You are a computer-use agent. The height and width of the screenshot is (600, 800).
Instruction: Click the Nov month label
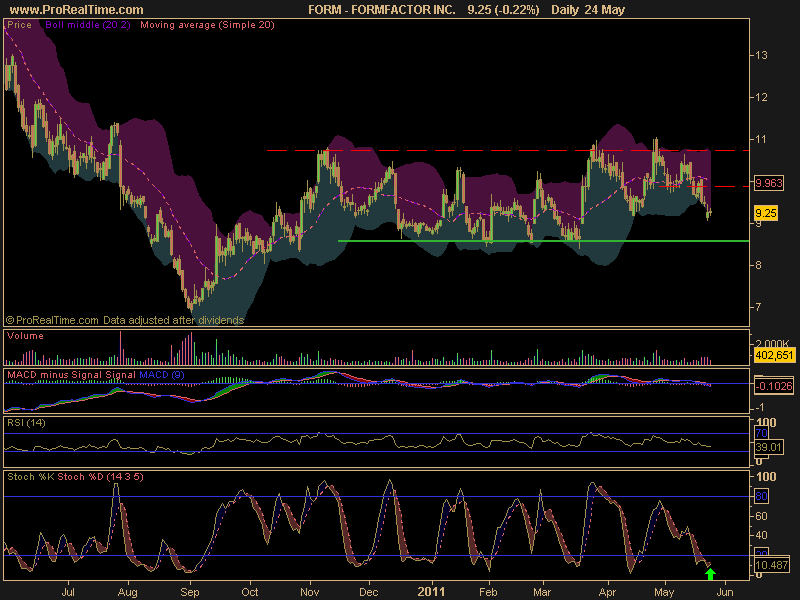pyautogui.click(x=310, y=592)
